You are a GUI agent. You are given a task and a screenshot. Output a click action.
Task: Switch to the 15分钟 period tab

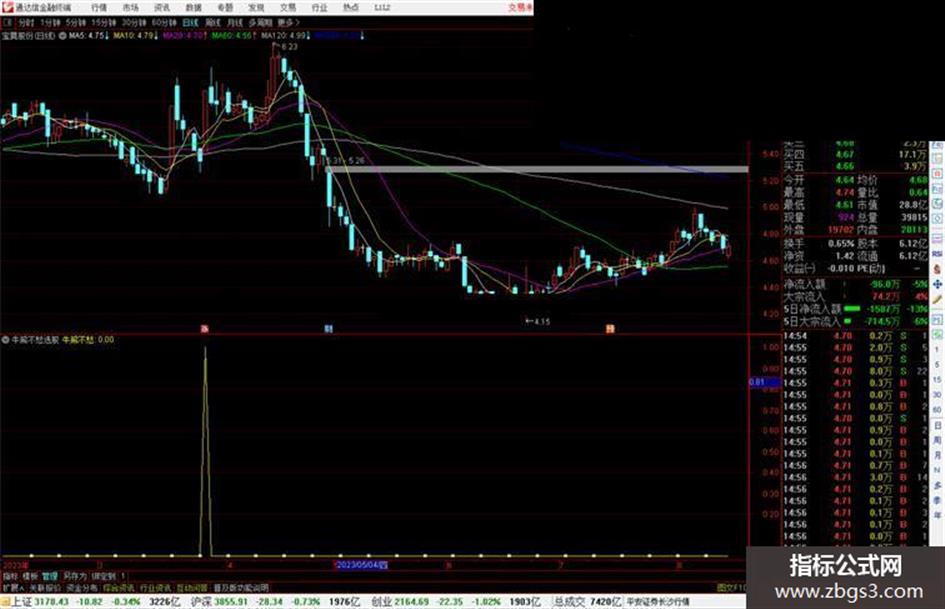tap(104, 23)
